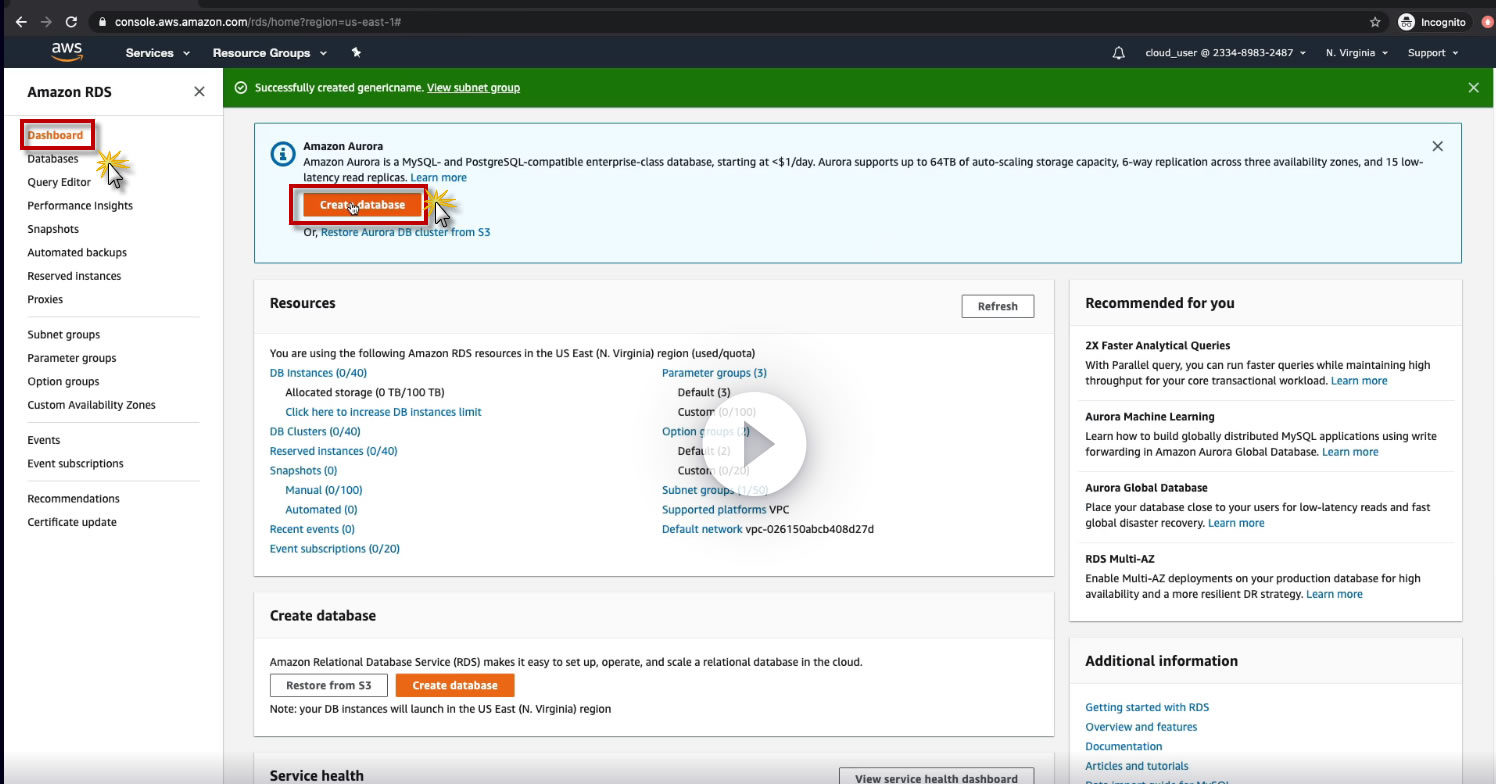This screenshot has width=1496, height=784.
Task: Click Create database in the Aurora box
Action: tap(362, 205)
